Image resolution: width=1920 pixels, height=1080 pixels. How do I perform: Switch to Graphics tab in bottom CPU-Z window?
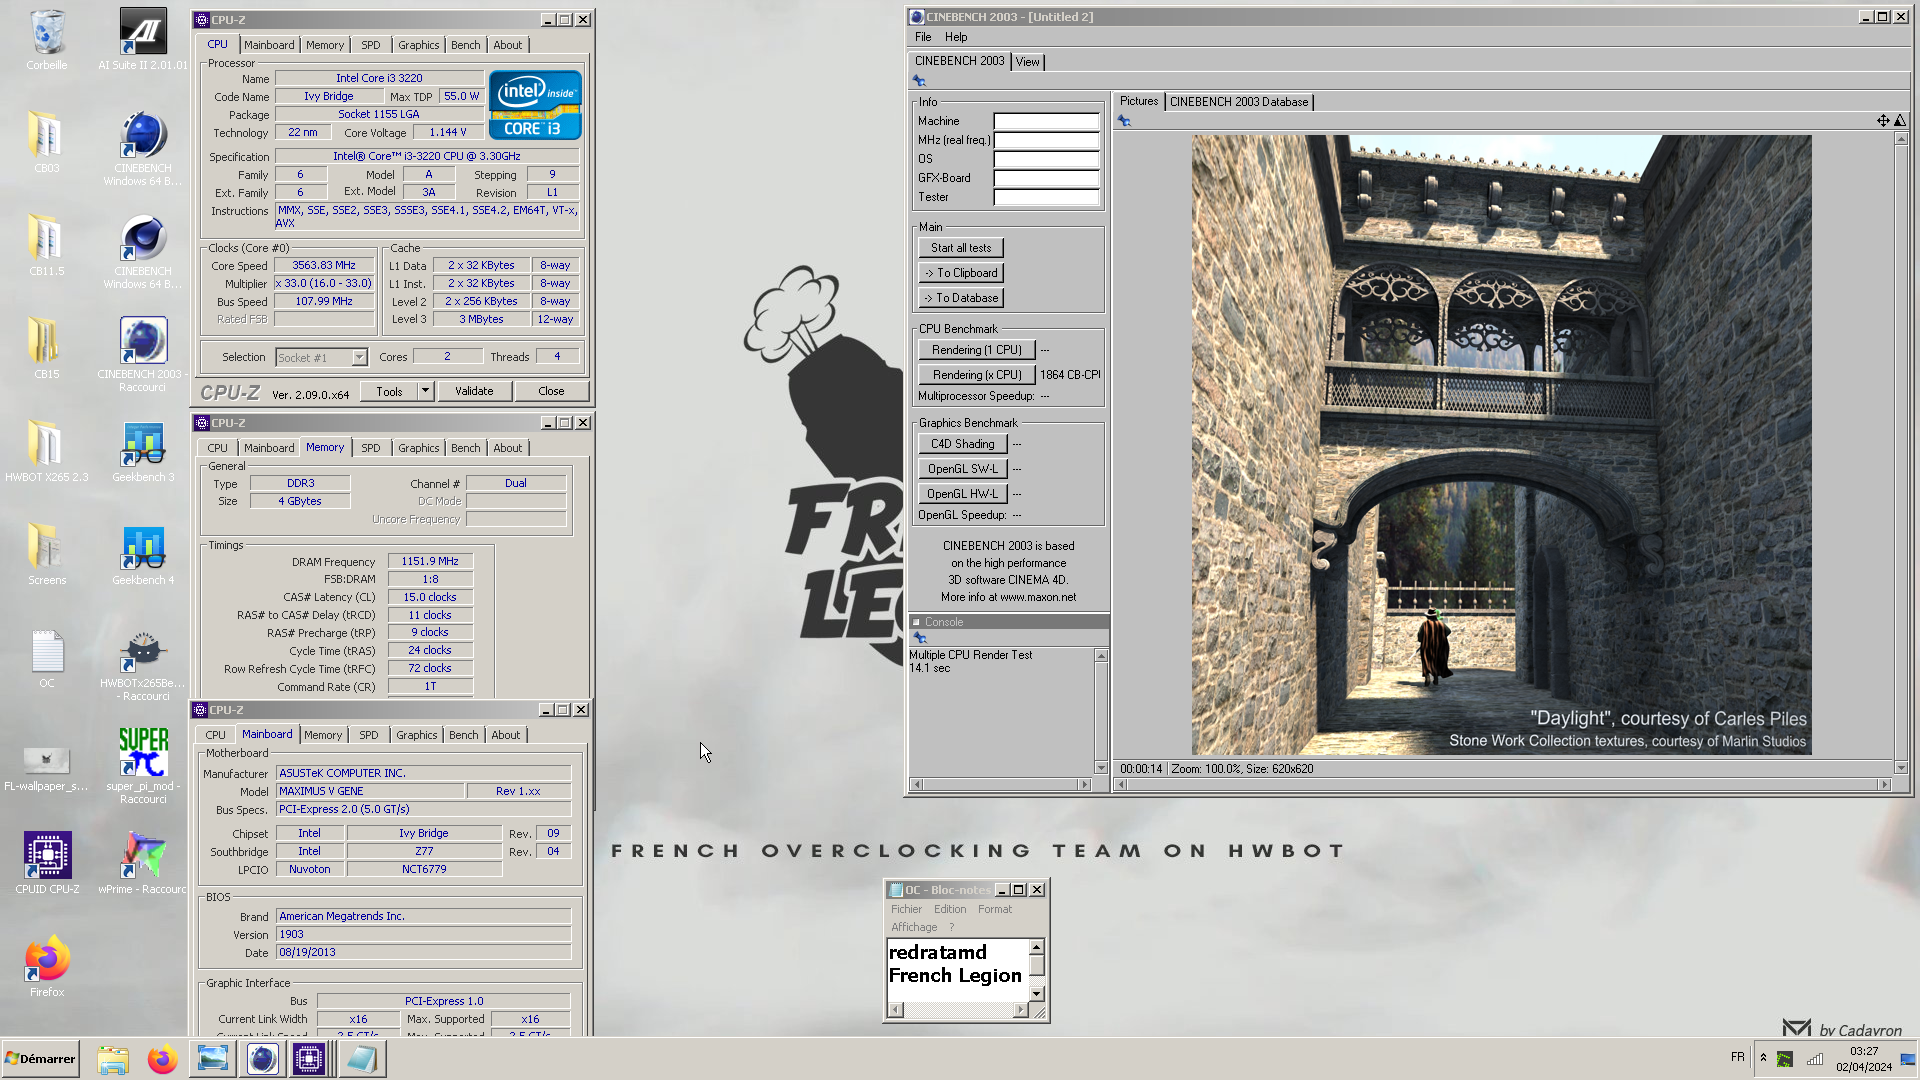(x=416, y=735)
